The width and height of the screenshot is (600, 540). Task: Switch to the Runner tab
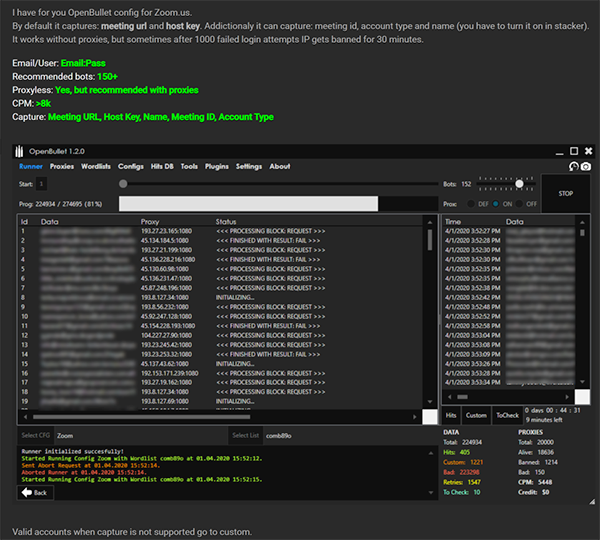click(31, 166)
